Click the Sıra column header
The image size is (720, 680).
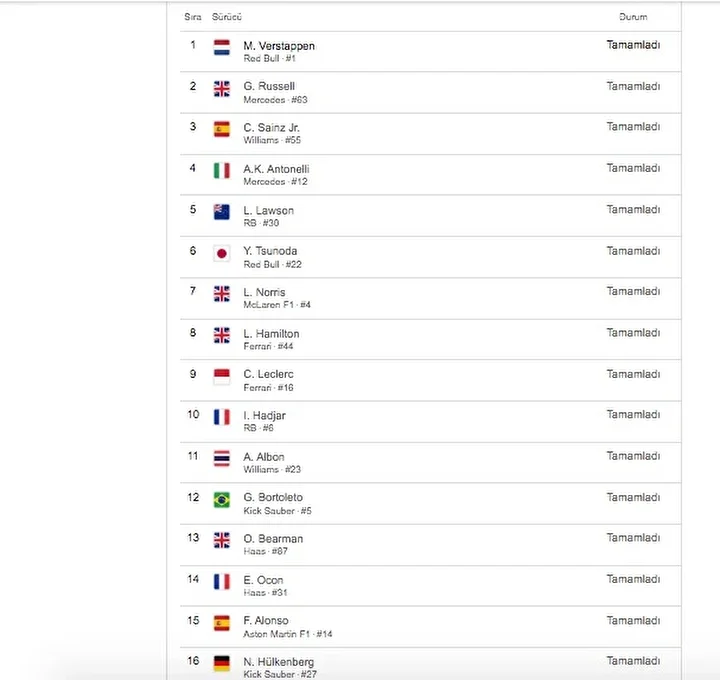193,17
